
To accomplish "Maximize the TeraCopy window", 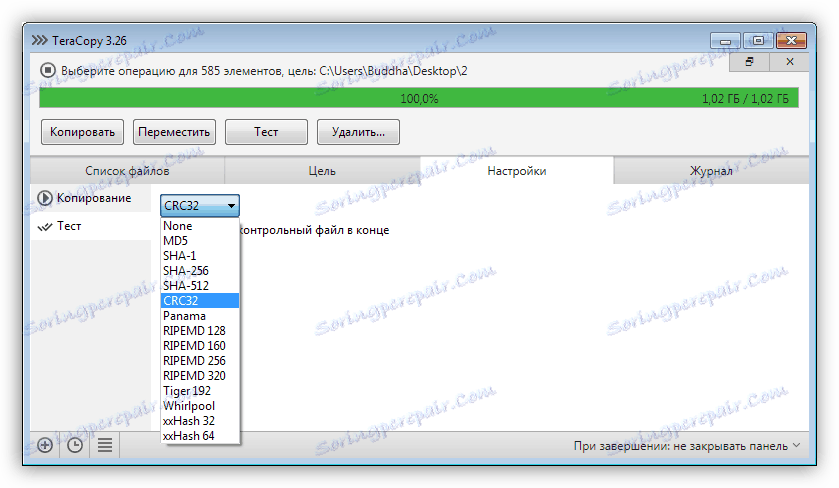I will point(758,41).
